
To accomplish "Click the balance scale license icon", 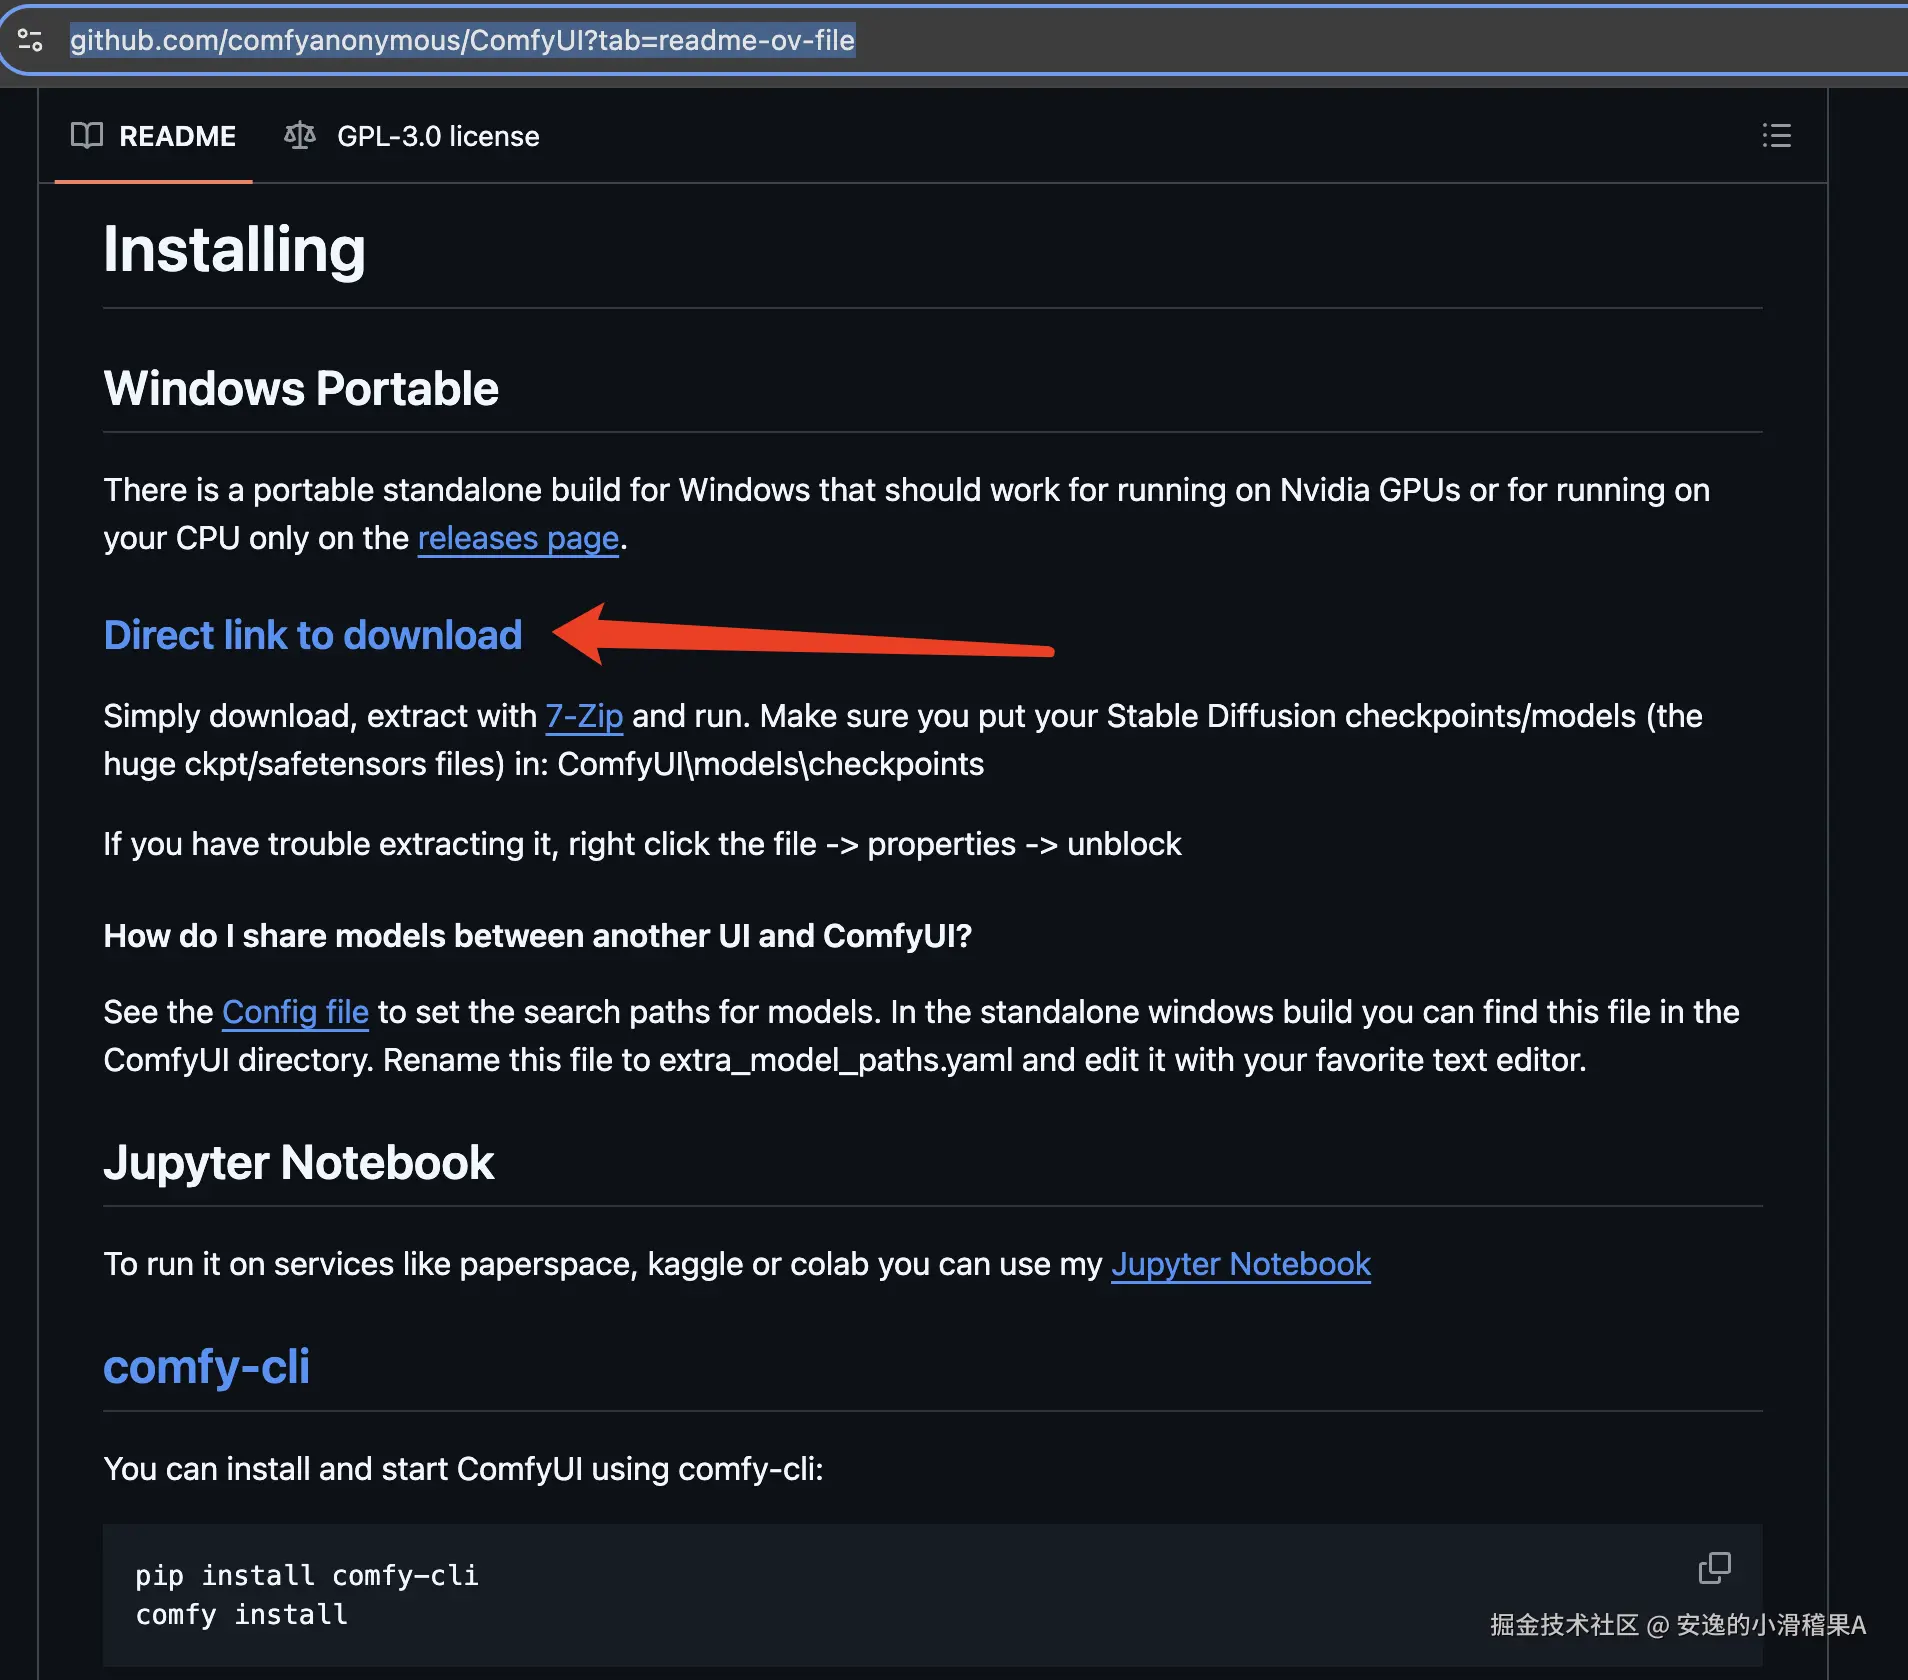I will click(299, 135).
